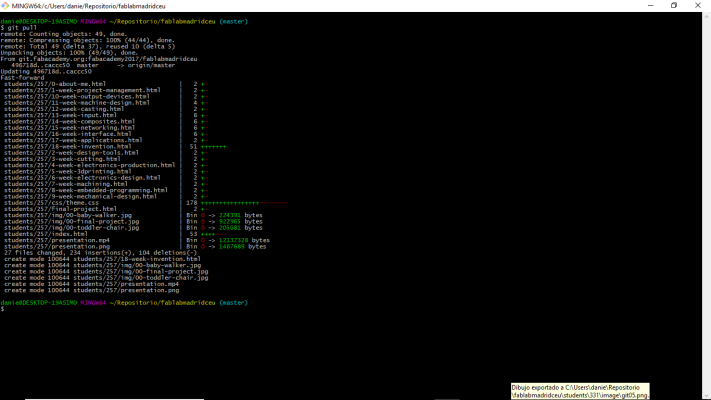Image resolution: width=711 pixels, height=400 pixels.
Task: Click the '$ git pull' command line
Action: click(x=19, y=28)
